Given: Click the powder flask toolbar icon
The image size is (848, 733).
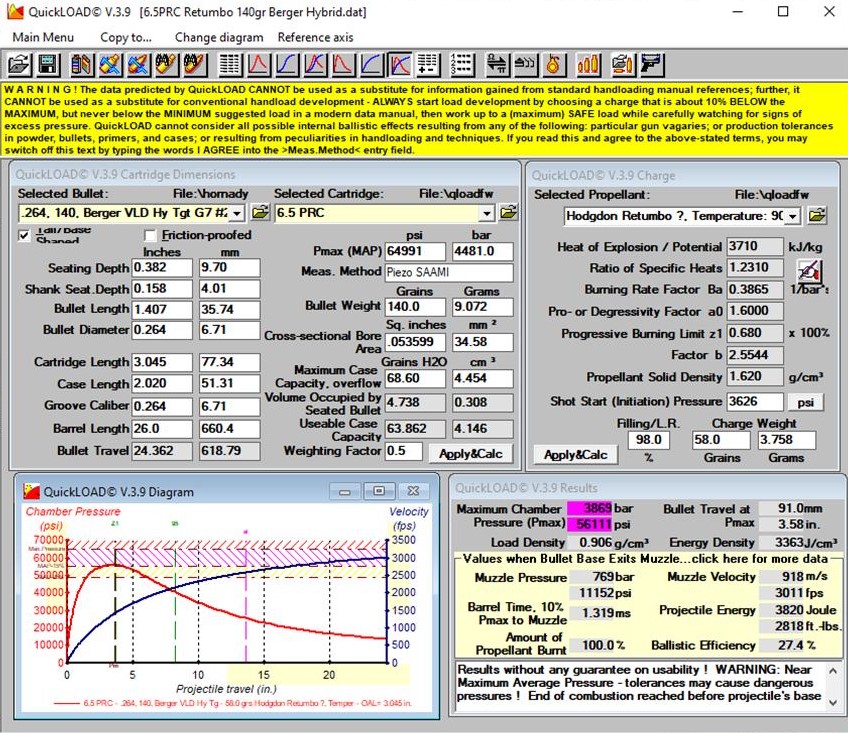Looking at the screenshot, I should click(553, 64).
